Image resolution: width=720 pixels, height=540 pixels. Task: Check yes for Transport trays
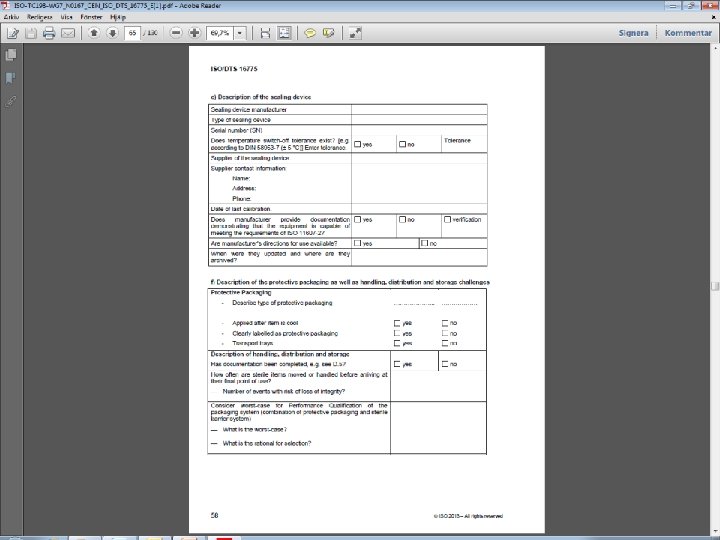(x=397, y=343)
